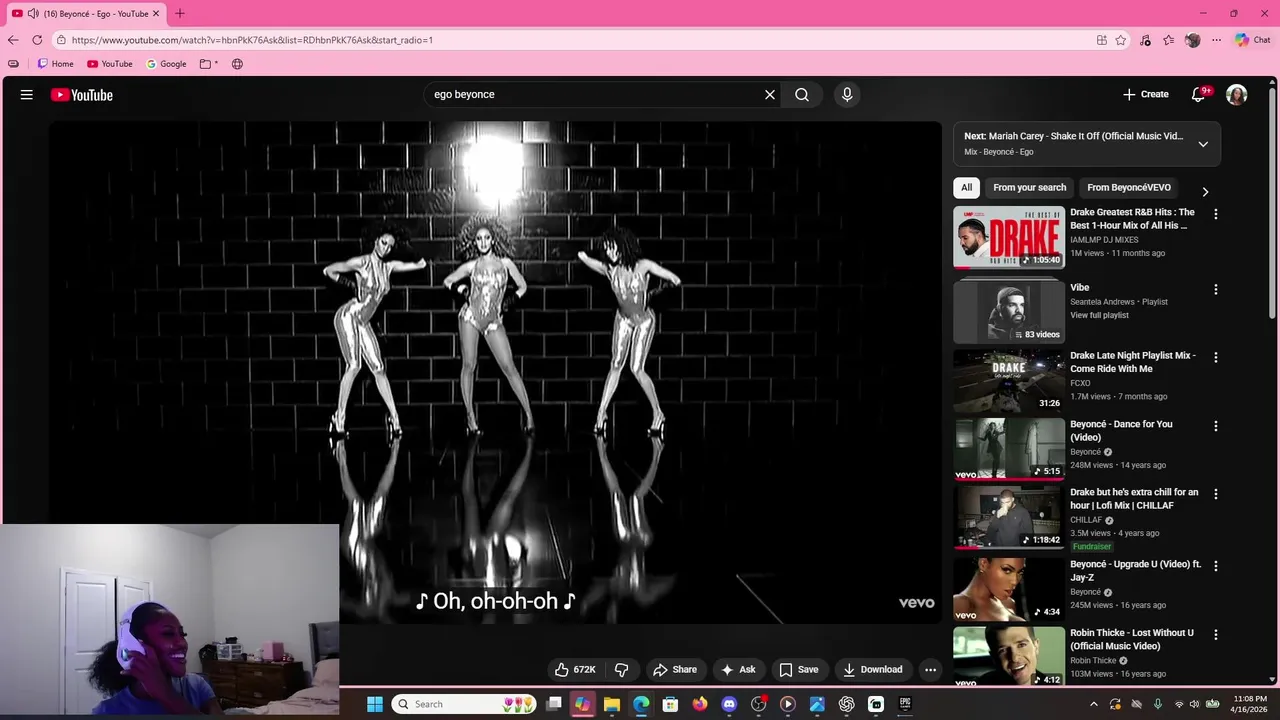Close the Beyoncé - Ego browser tab
Screen dimensions: 1280x720
156,14
